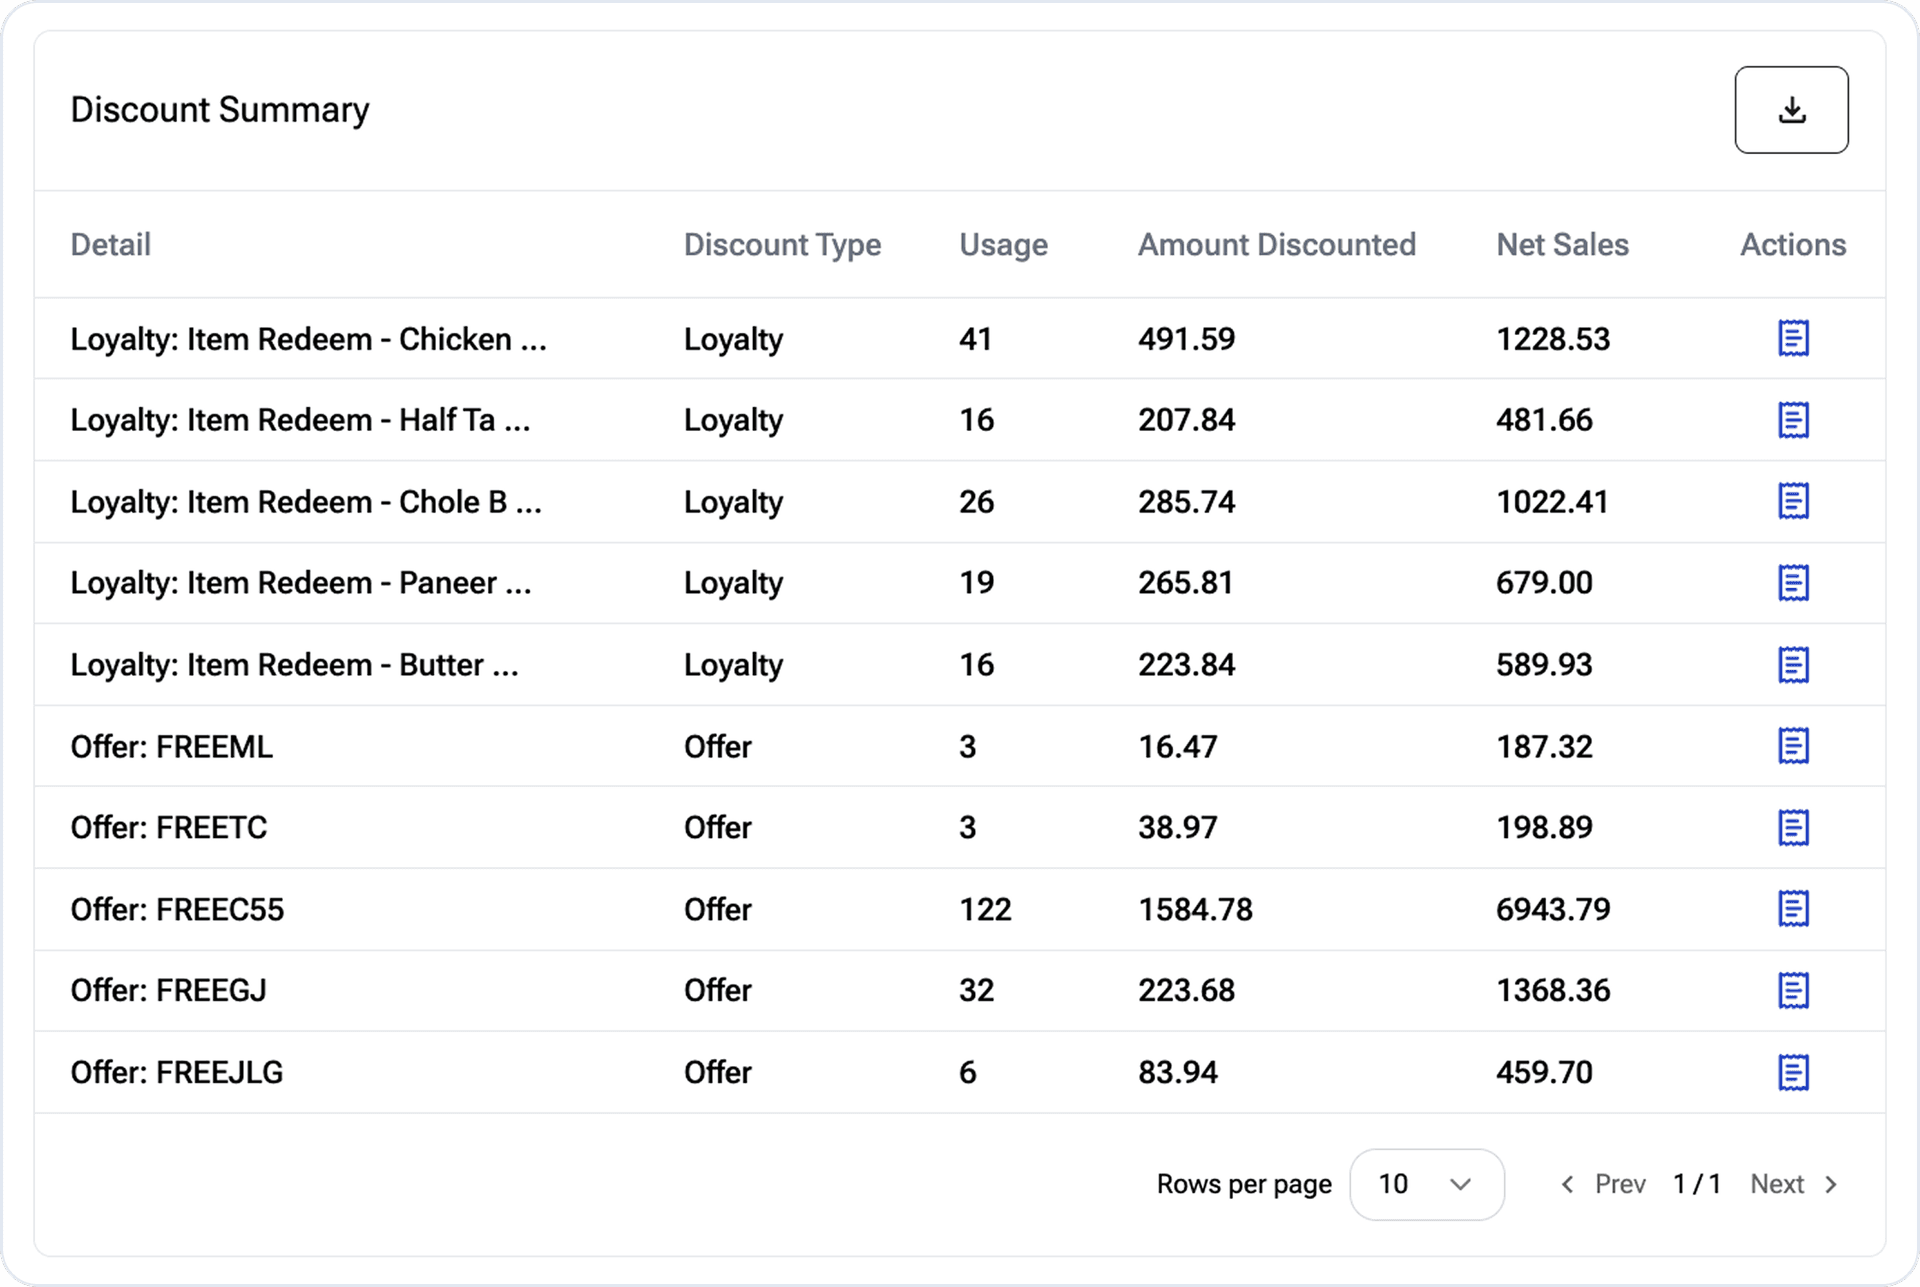Screen dimensions: 1920x1287
Task: Click net sales value 481.66
Action: click(x=1544, y=420)
